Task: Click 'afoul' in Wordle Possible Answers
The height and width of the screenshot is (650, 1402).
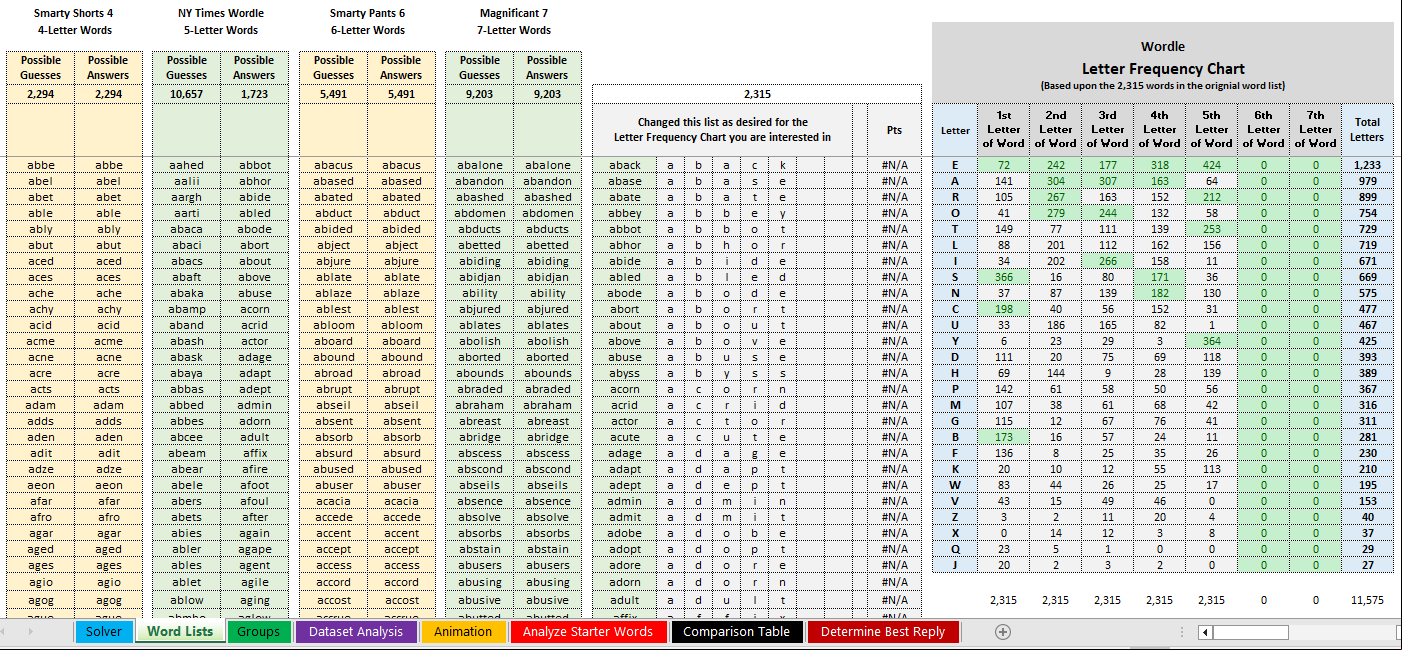Action: pyautogui.click(x=254, y=501)
